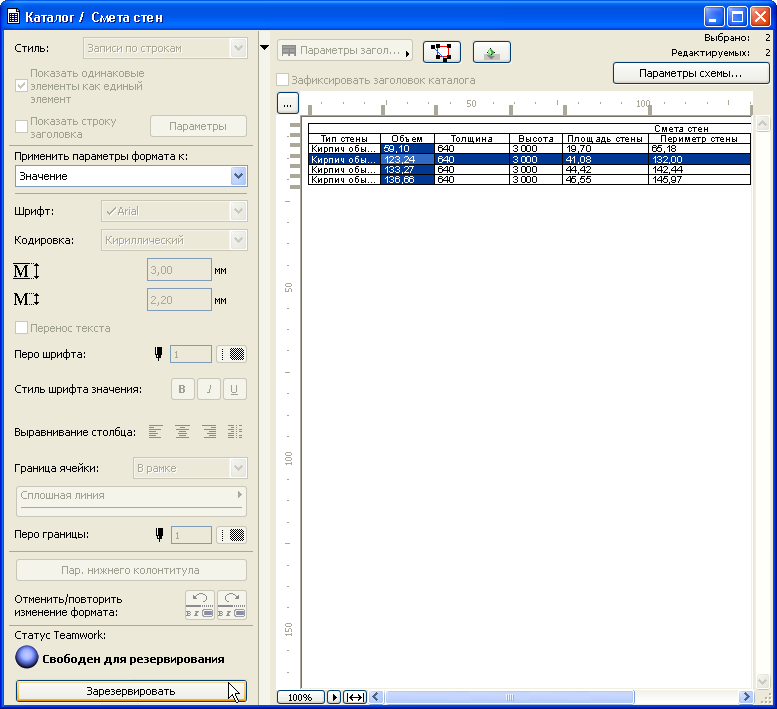Collapse the left panel with the black triangle

[265, 48]
